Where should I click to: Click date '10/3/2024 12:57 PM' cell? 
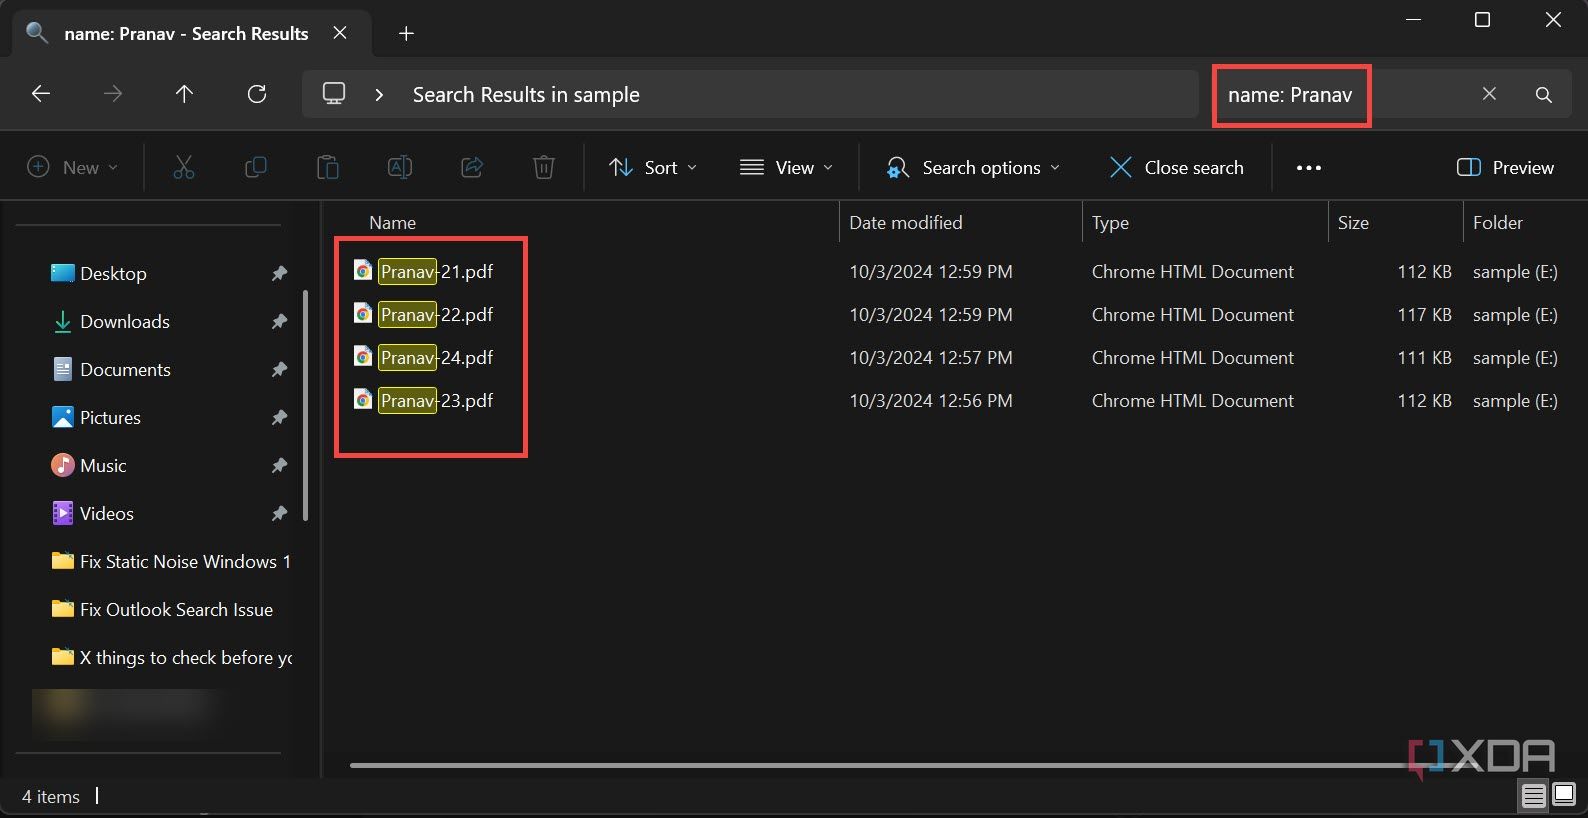click(931, 358)
